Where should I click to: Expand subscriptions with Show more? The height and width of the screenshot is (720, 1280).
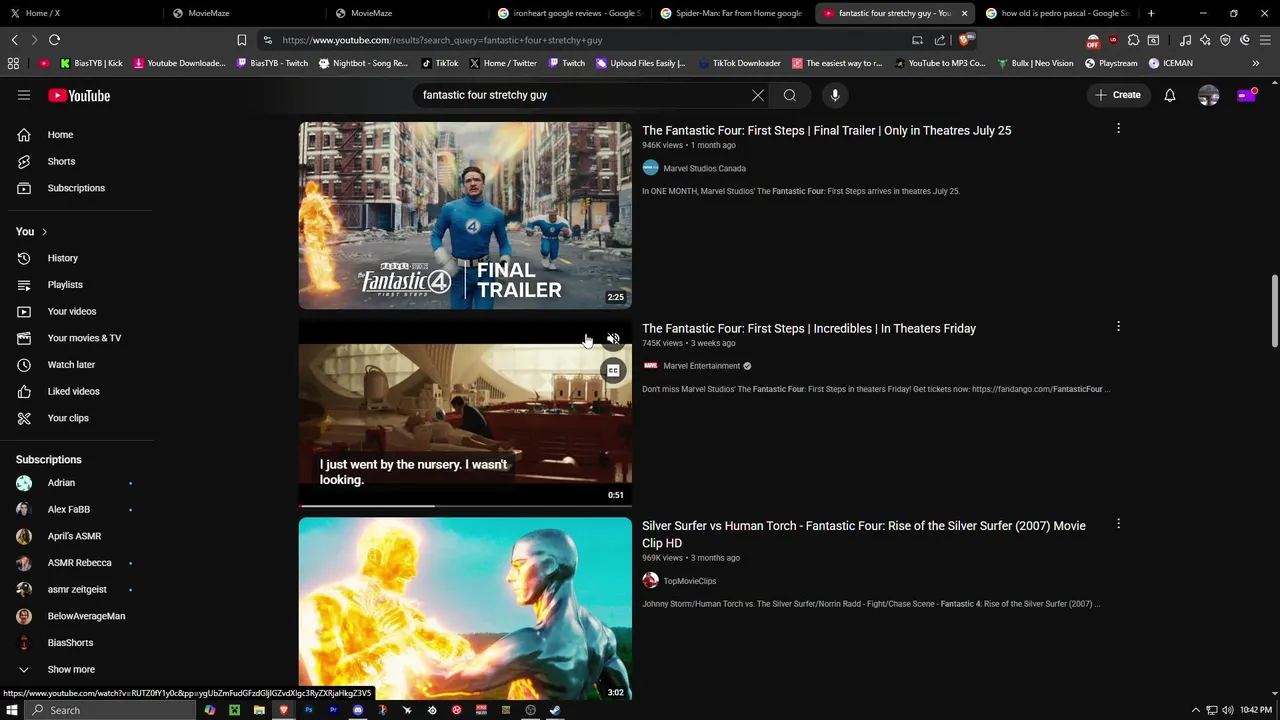click(x=71, y=669)
